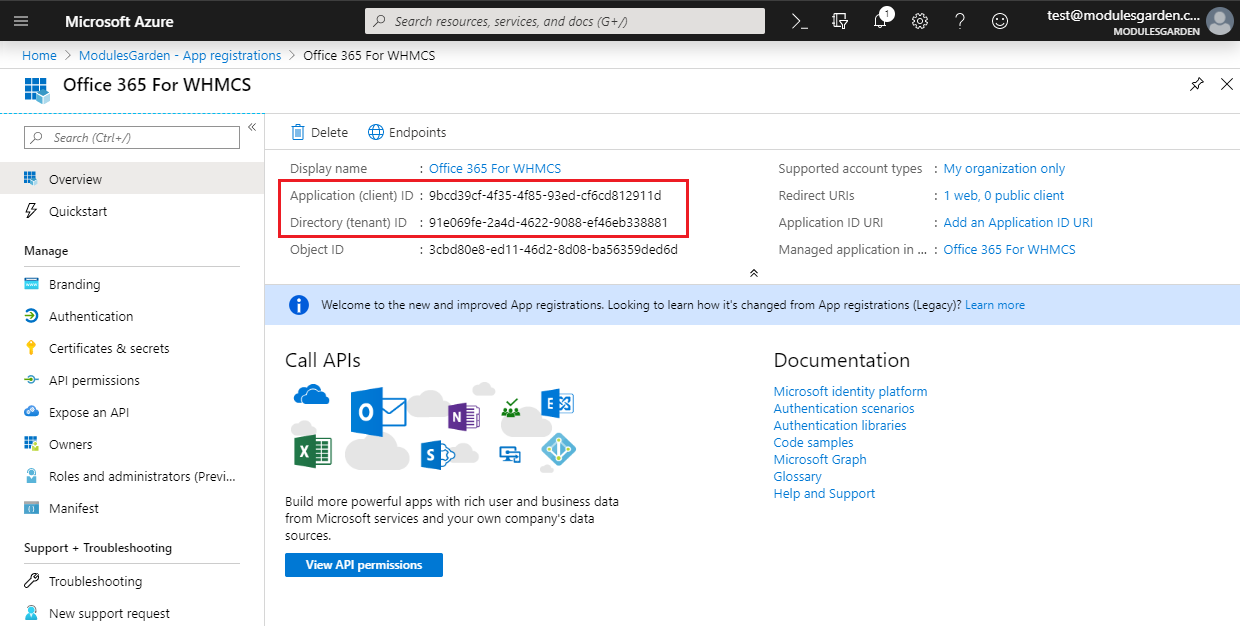
Task: Open the hamburger portal menu
Action: point(21,21)
